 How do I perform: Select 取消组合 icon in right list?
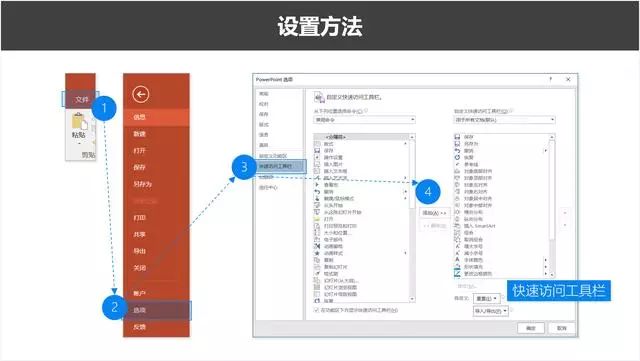[457, 240]
